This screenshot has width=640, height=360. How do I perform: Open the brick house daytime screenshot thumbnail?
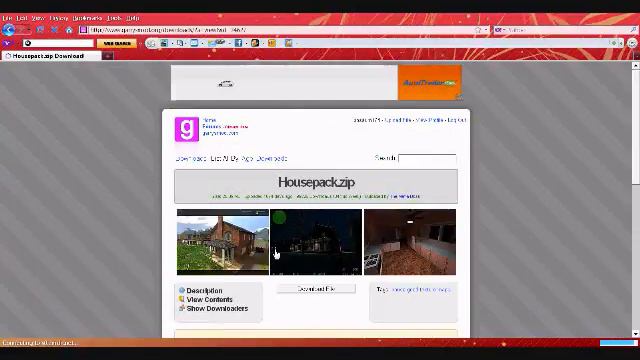pos(223,242)
